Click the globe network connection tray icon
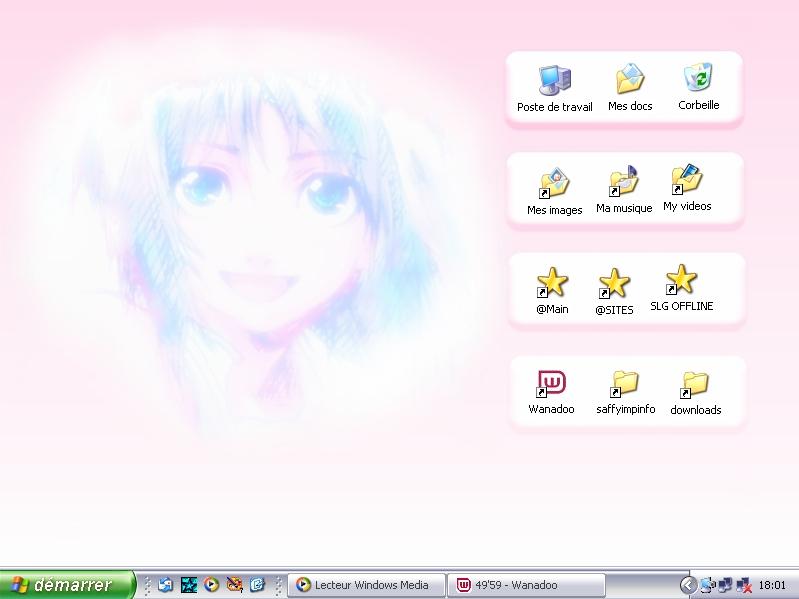Viewport: 799px width, 599px height. 707,585
